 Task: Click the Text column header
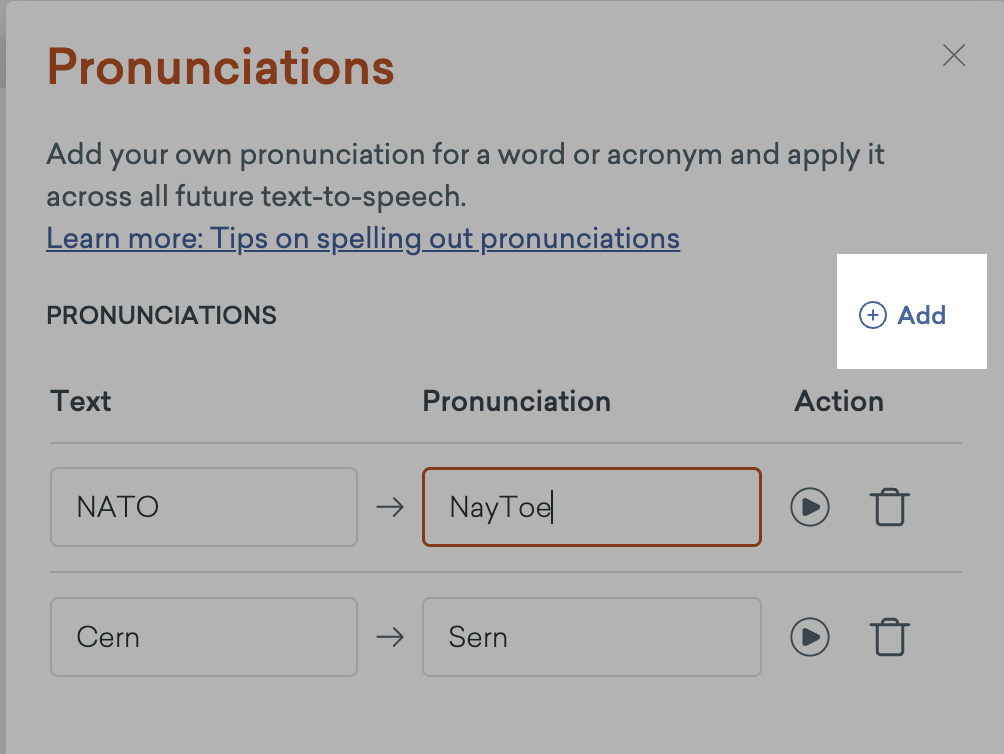coord(81,401)
